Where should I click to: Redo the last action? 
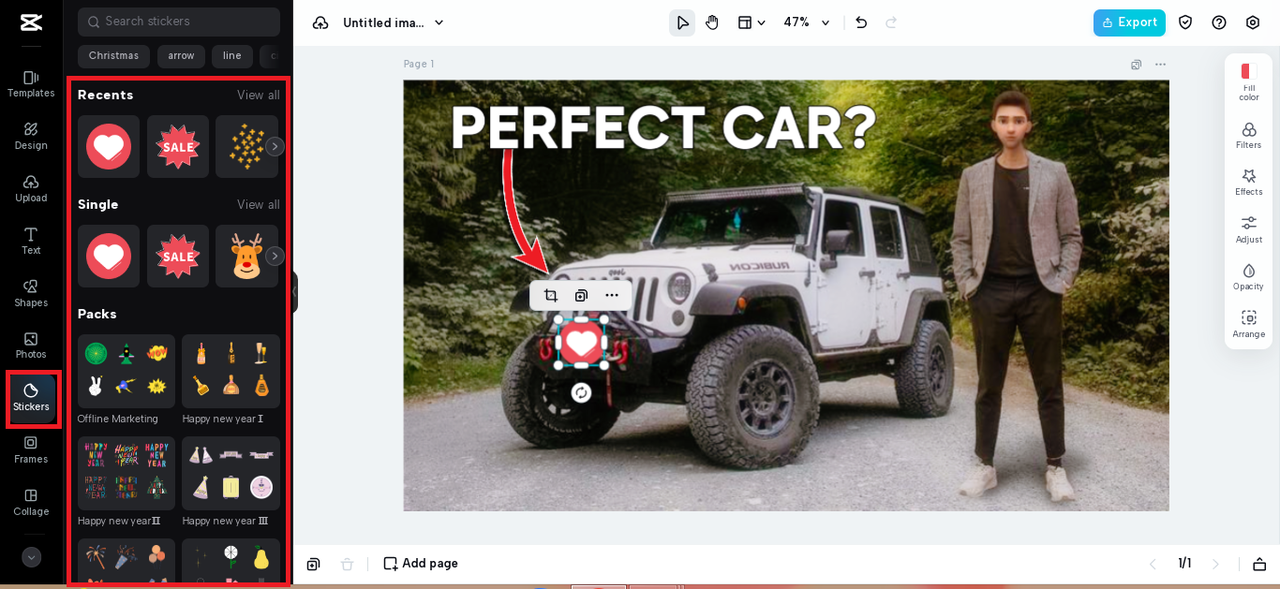pyautogui.click(x=891, y=23)
